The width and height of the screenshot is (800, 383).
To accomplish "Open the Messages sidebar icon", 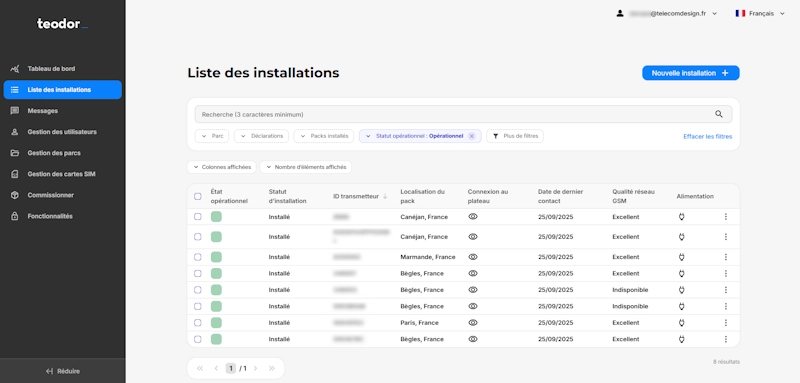I will pyautogui.click(x=15, y=111).
